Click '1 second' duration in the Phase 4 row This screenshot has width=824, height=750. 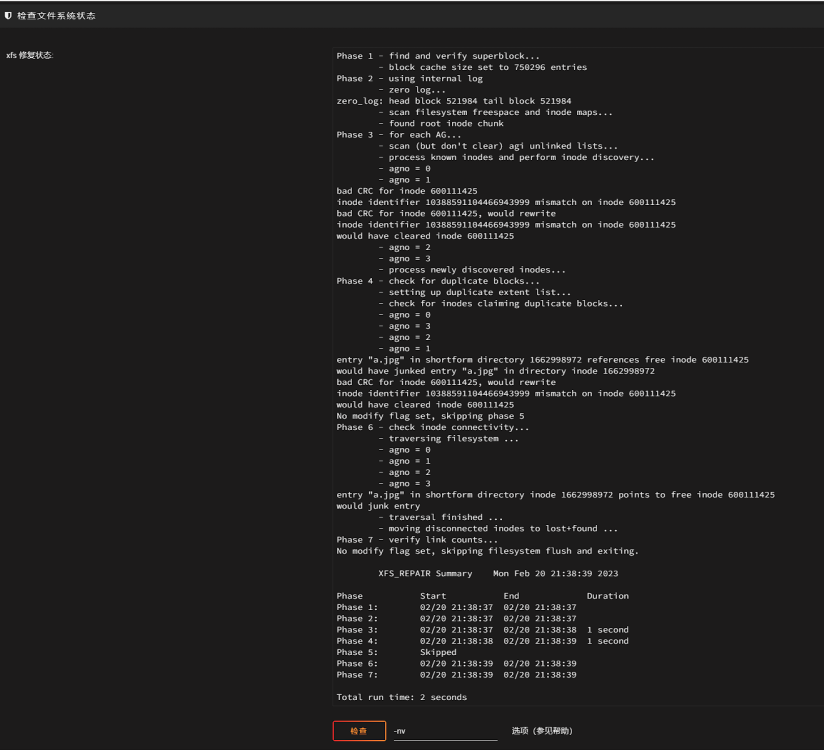(x=607, y=641)
